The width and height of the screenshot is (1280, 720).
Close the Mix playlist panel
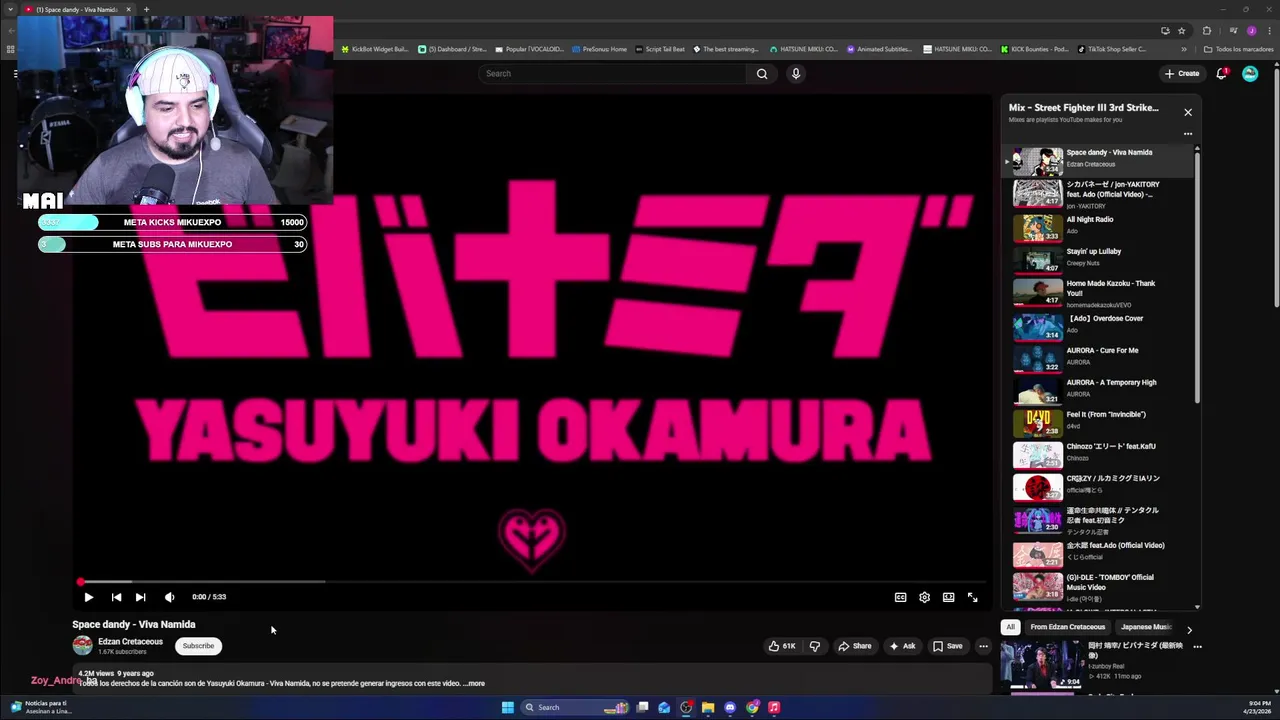tap(1188, 112)
